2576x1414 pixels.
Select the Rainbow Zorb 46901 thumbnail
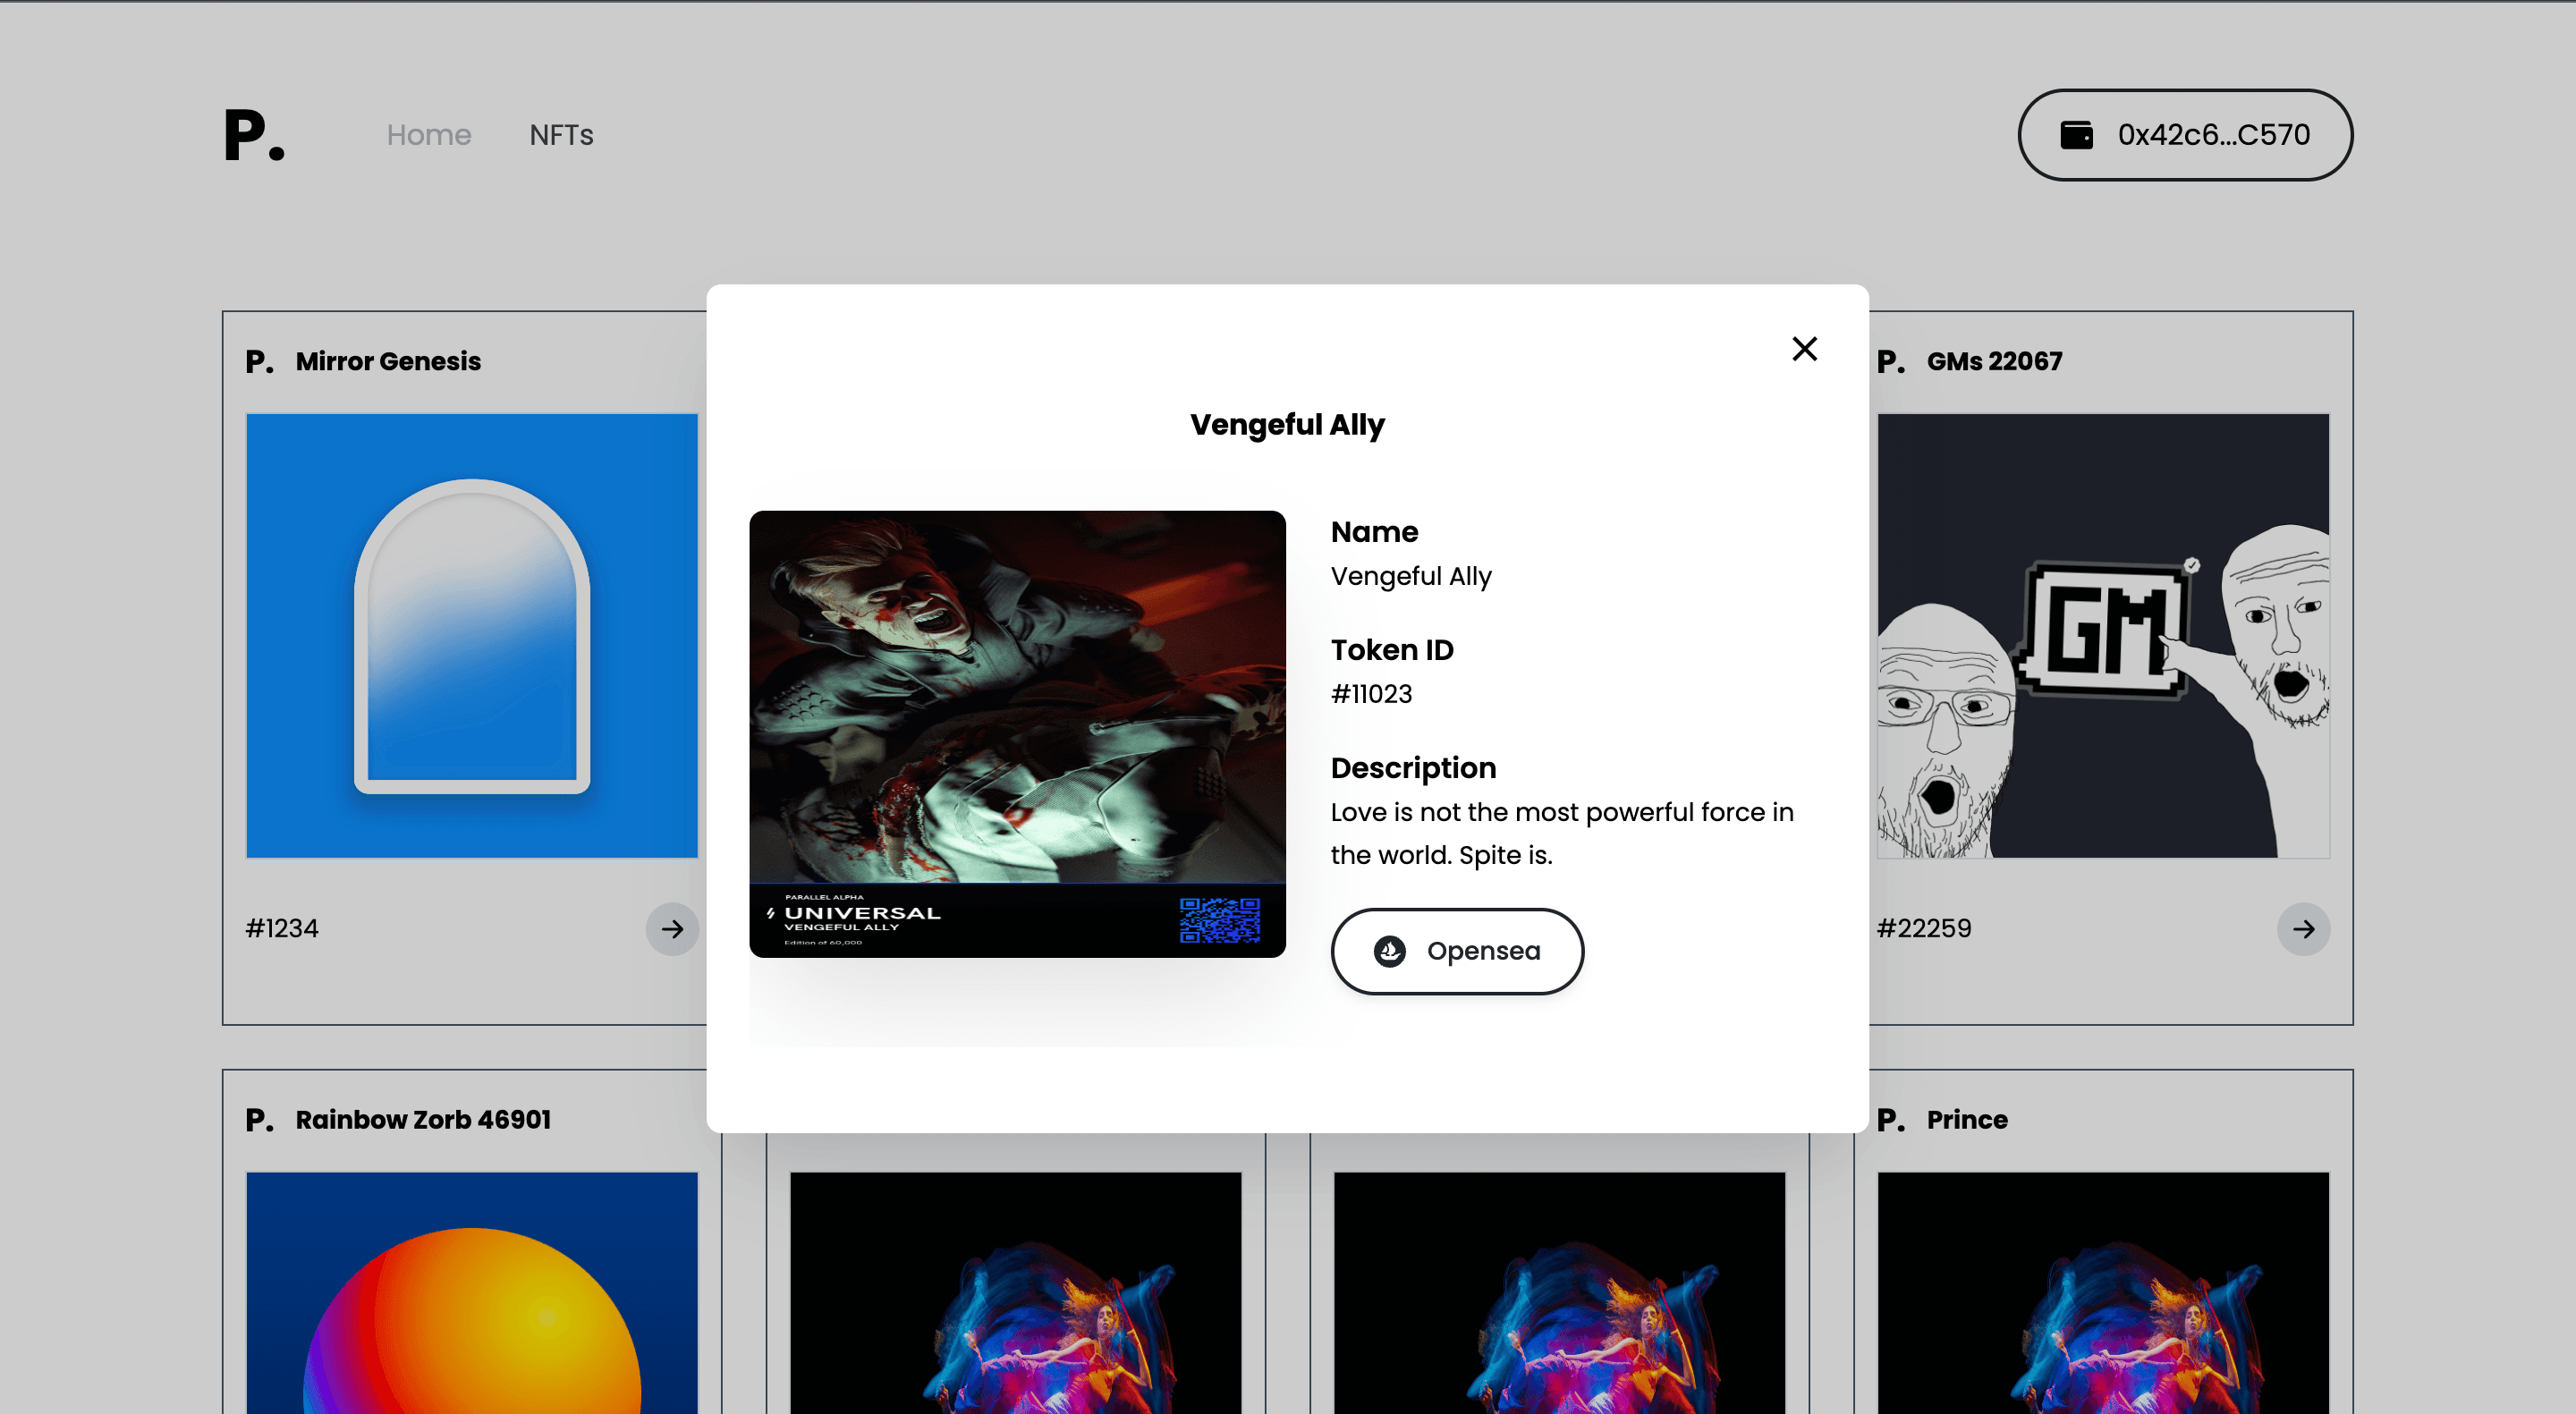pos(472,1293)
